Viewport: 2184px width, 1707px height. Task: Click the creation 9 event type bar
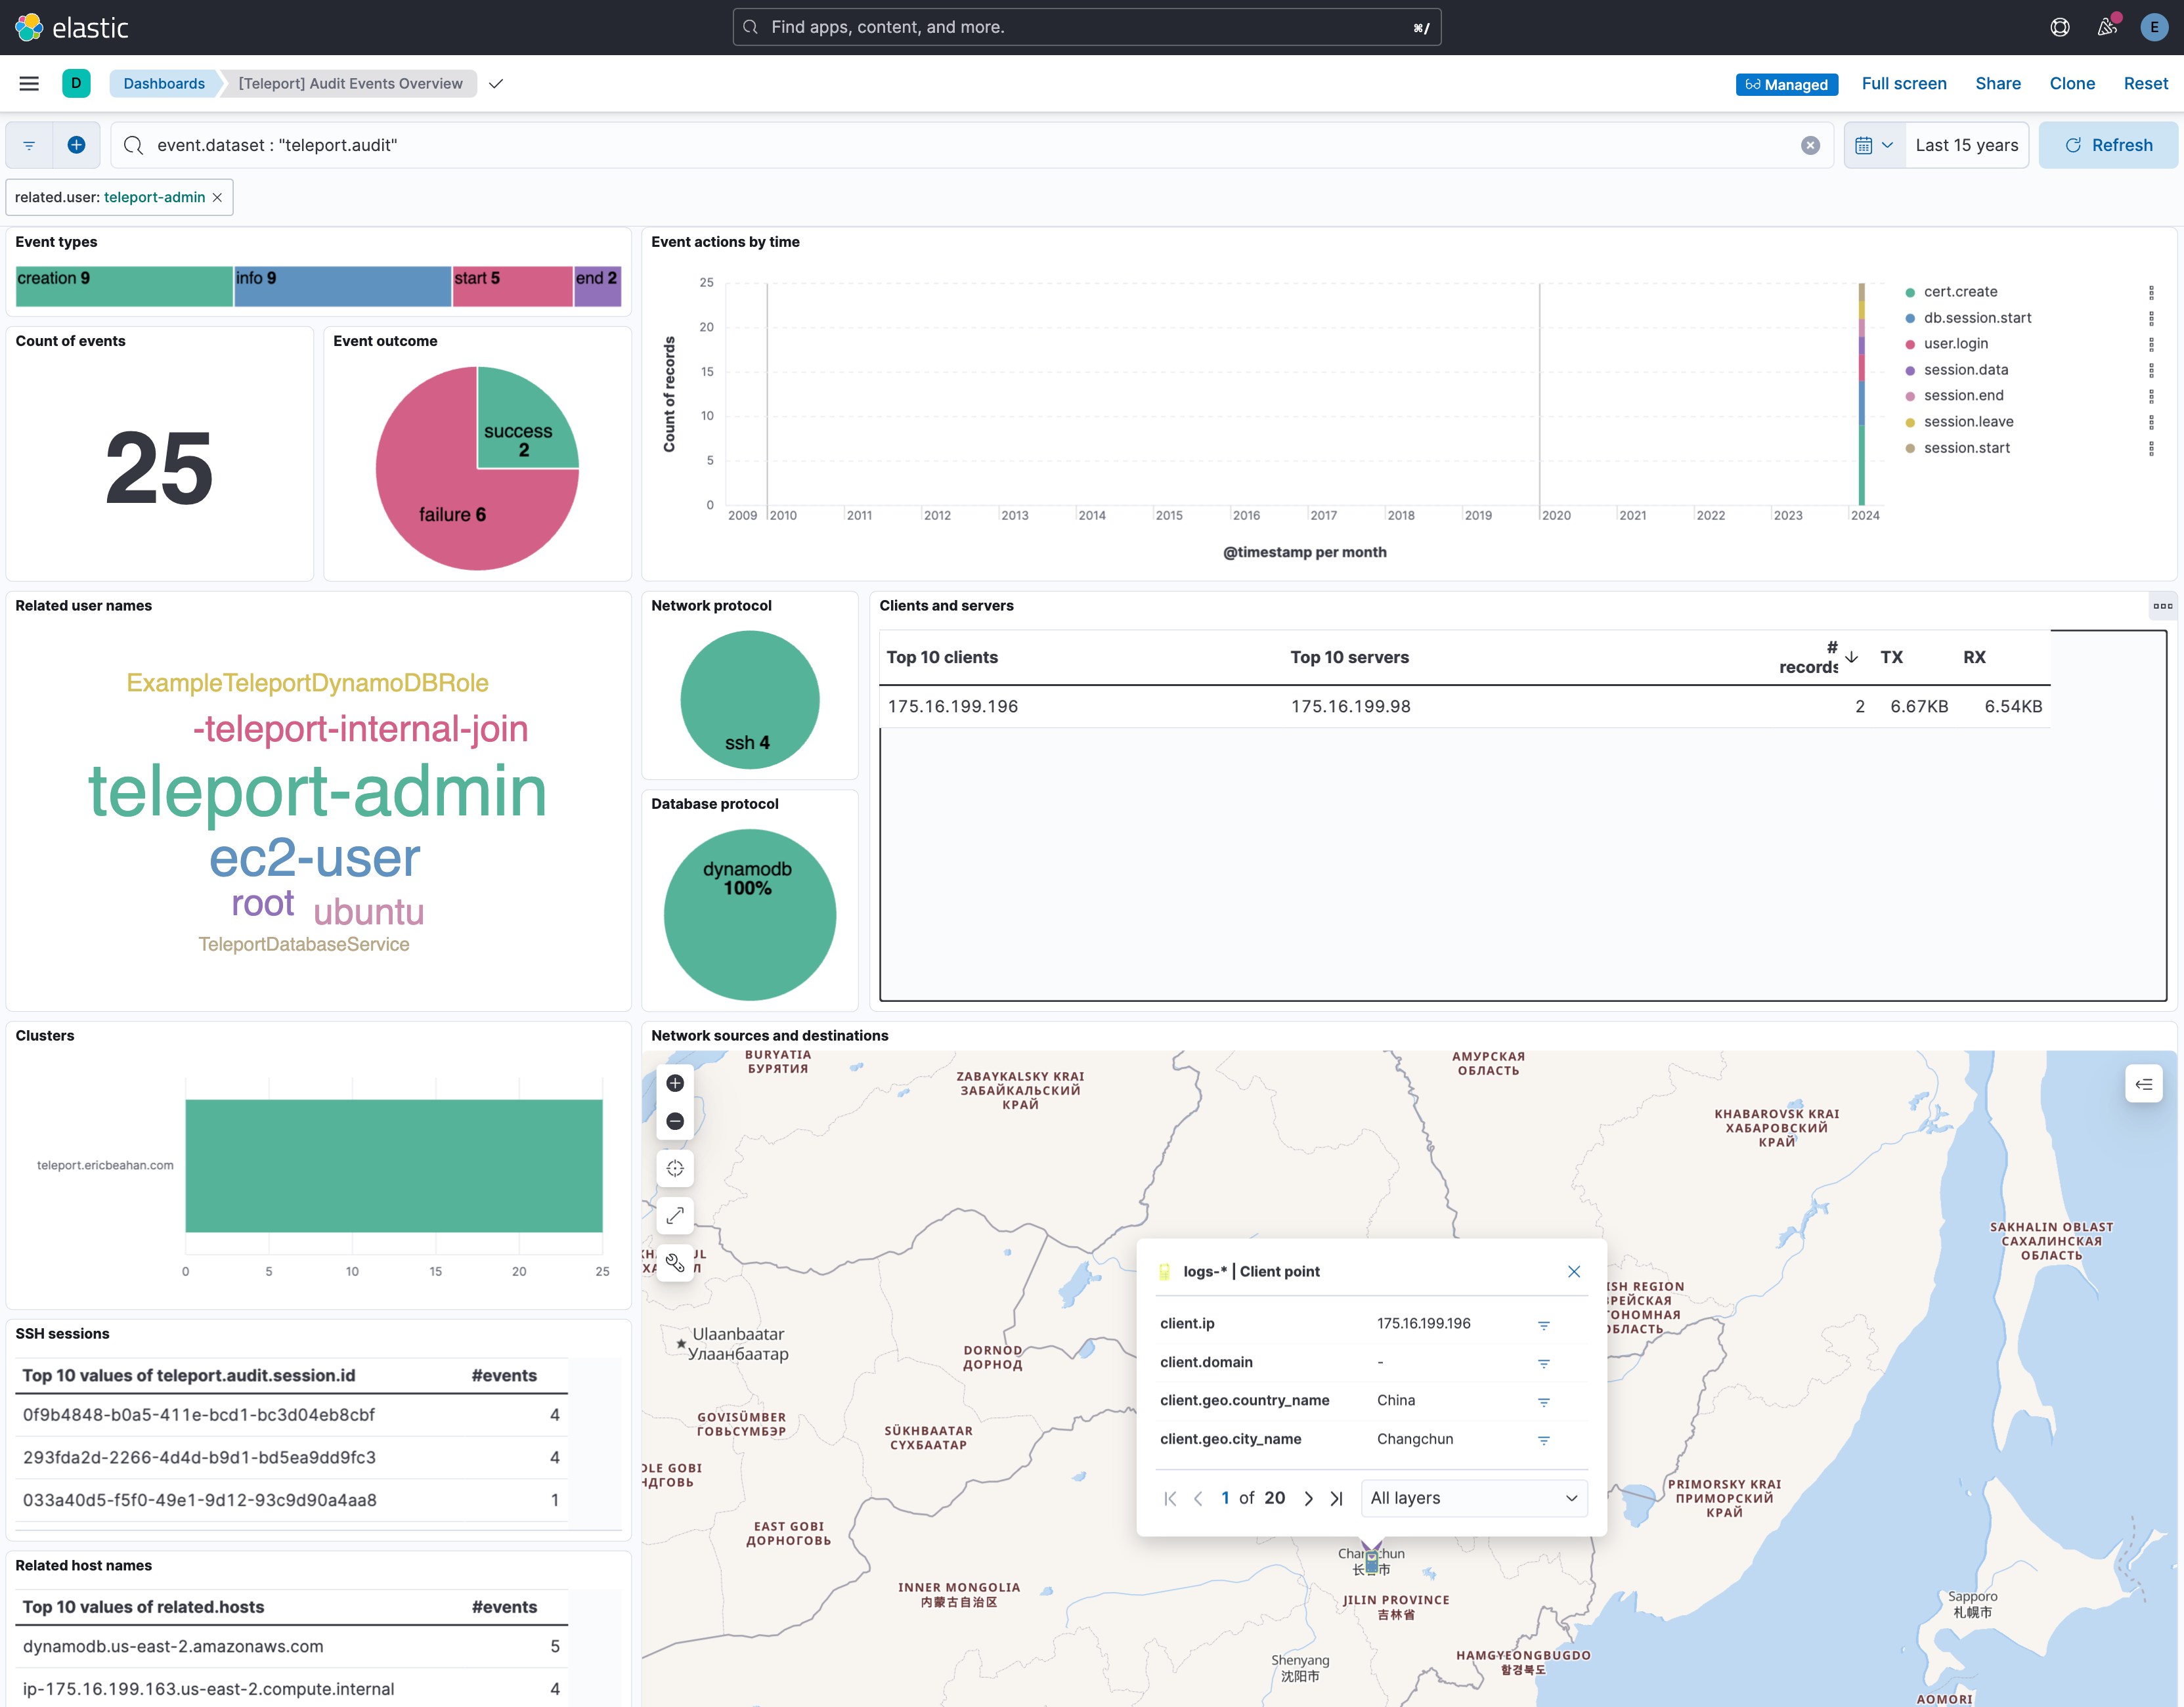click(x=124, y=286)
